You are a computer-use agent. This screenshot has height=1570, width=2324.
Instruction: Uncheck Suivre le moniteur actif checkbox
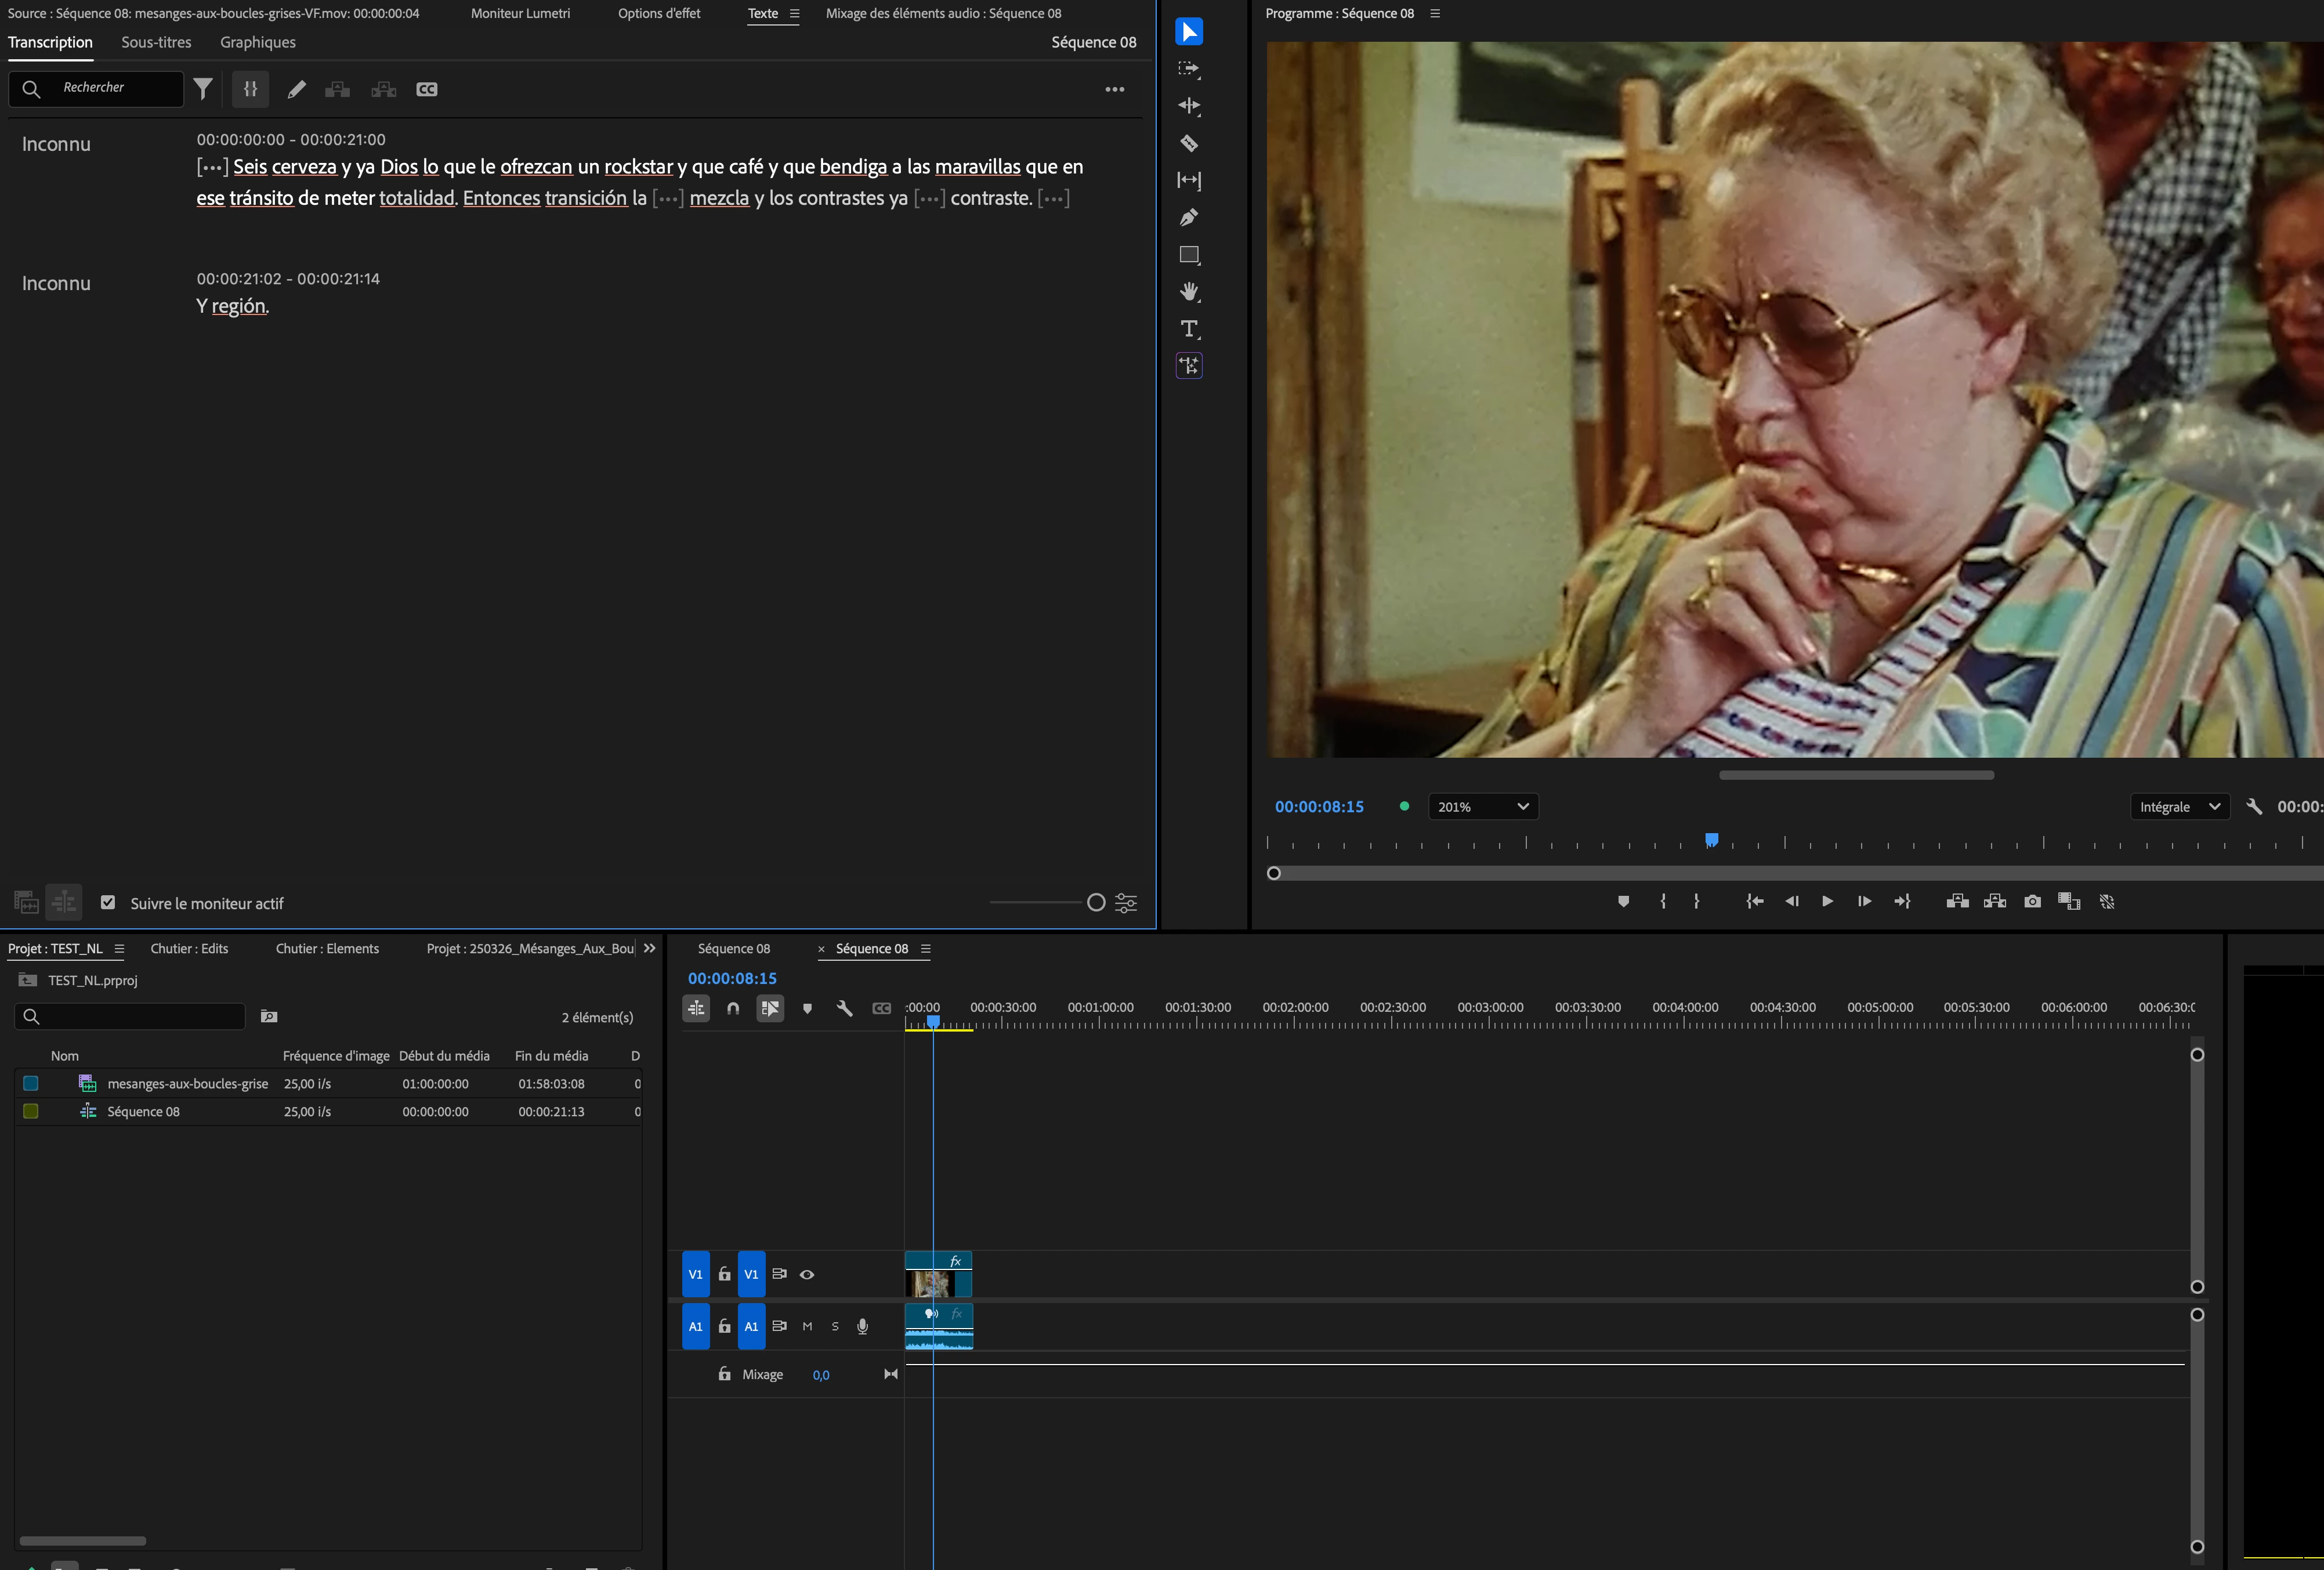click(108, 902)
